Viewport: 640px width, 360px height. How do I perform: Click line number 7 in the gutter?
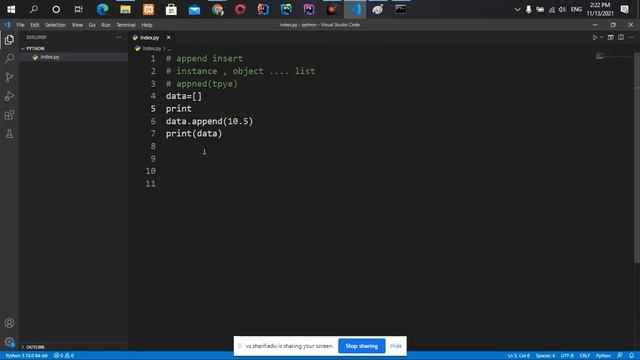(153, 133)
